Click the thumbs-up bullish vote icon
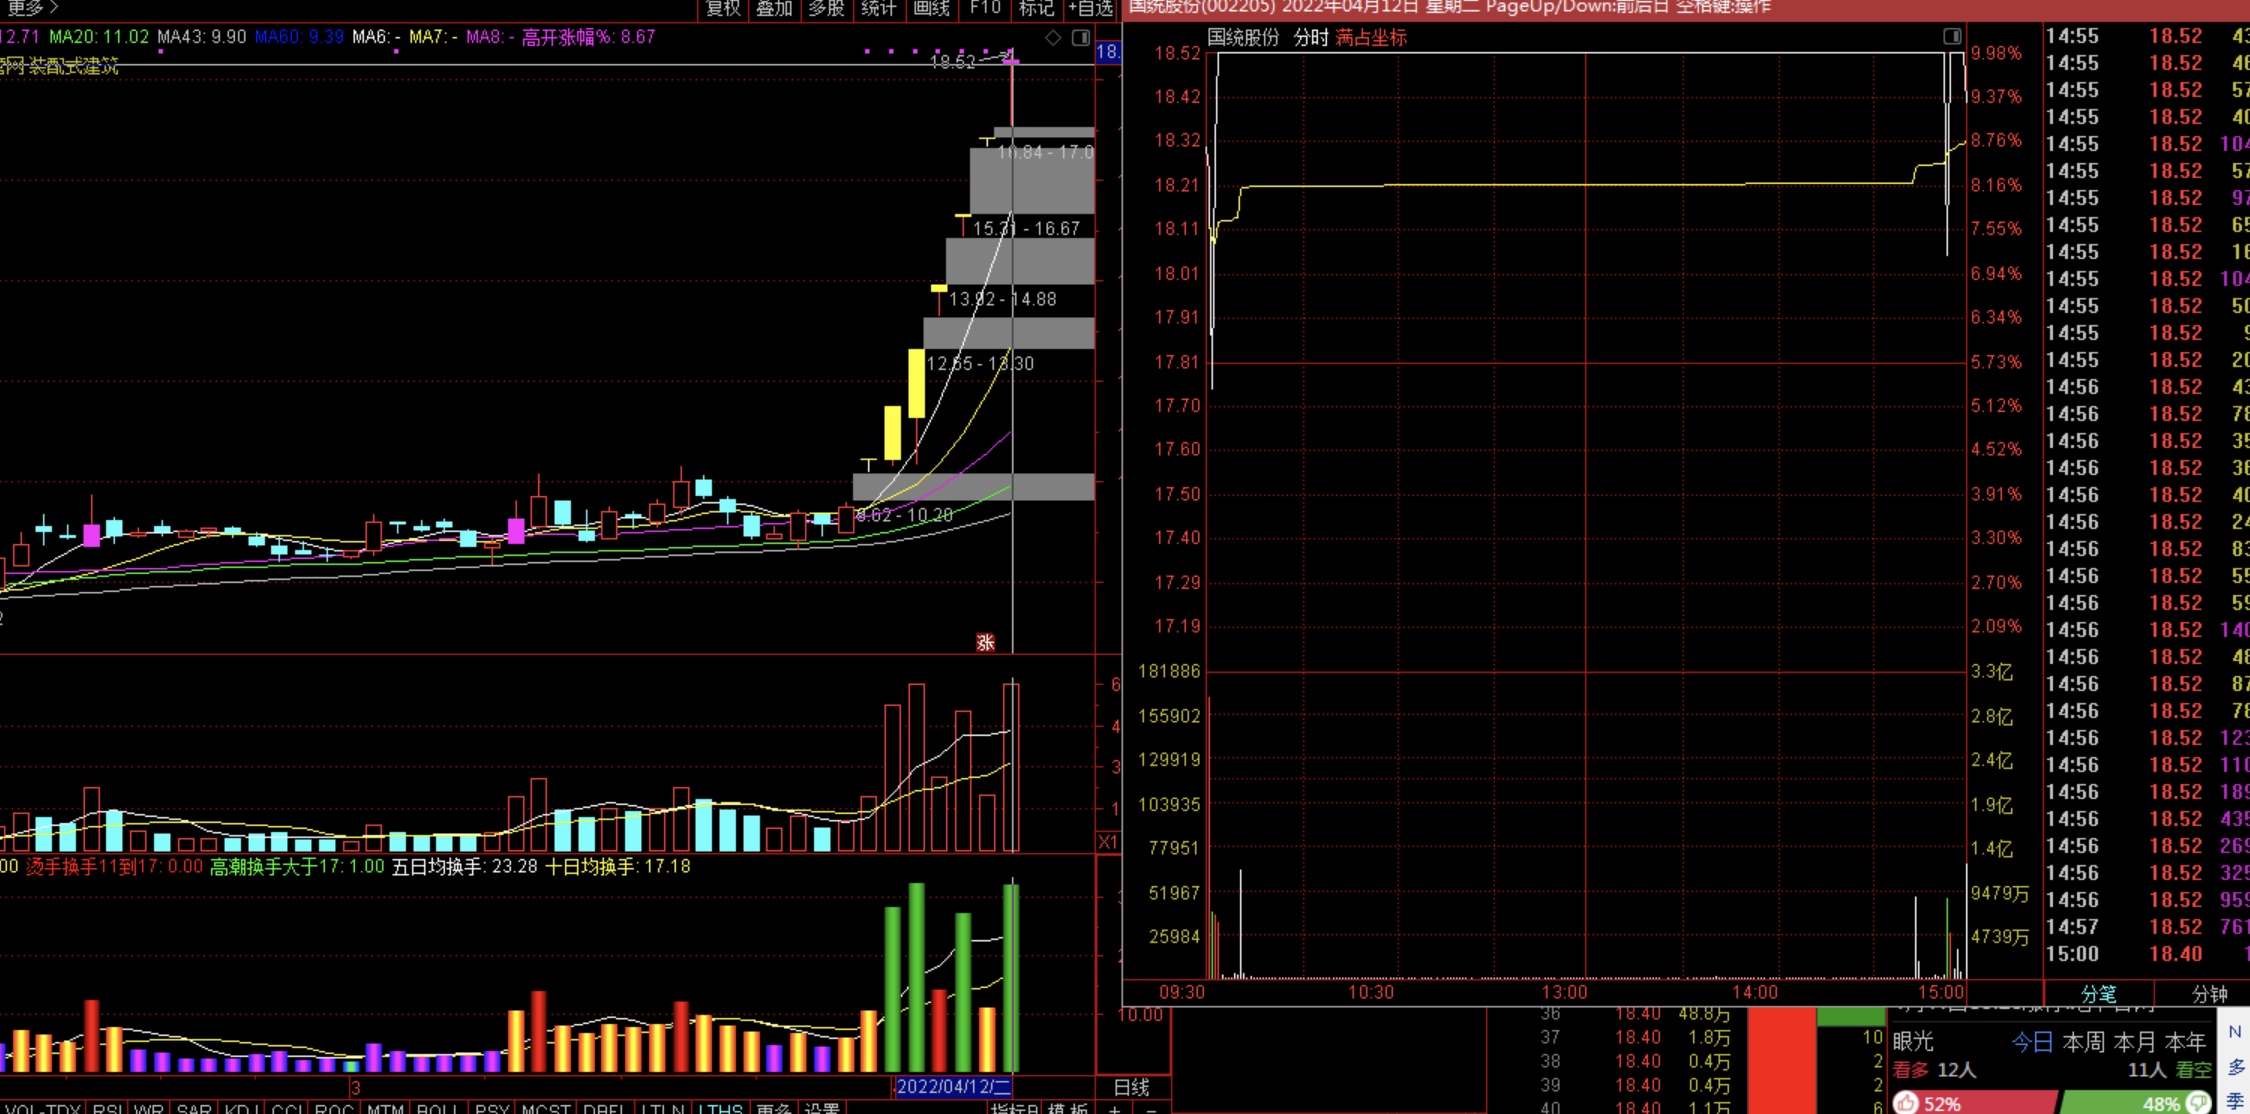 point(1905,1103)
